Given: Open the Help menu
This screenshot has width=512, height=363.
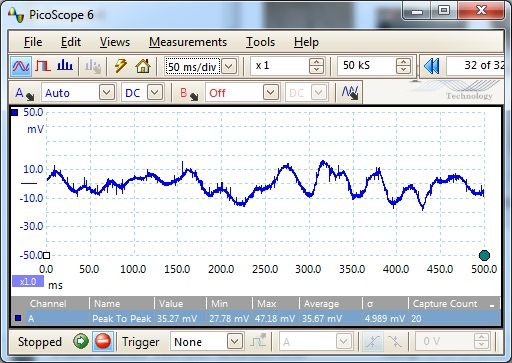Looking at the screenshot, I should 306,42.
